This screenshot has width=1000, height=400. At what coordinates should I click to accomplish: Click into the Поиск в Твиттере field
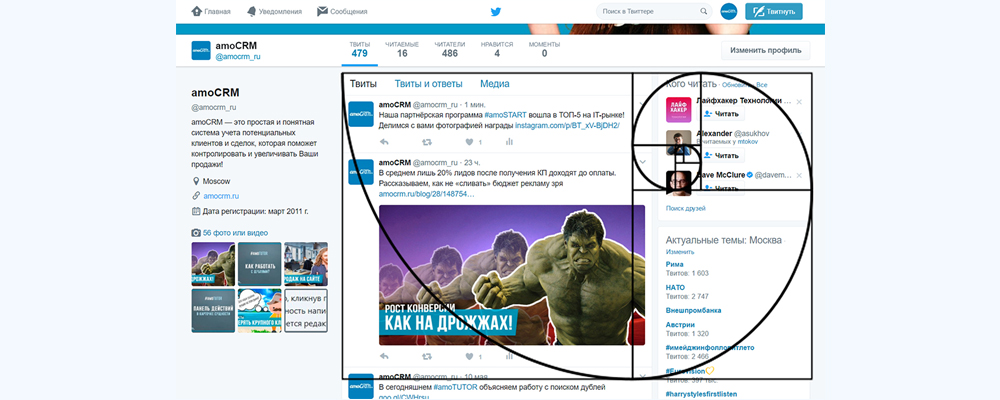click(x=655, y=12)
